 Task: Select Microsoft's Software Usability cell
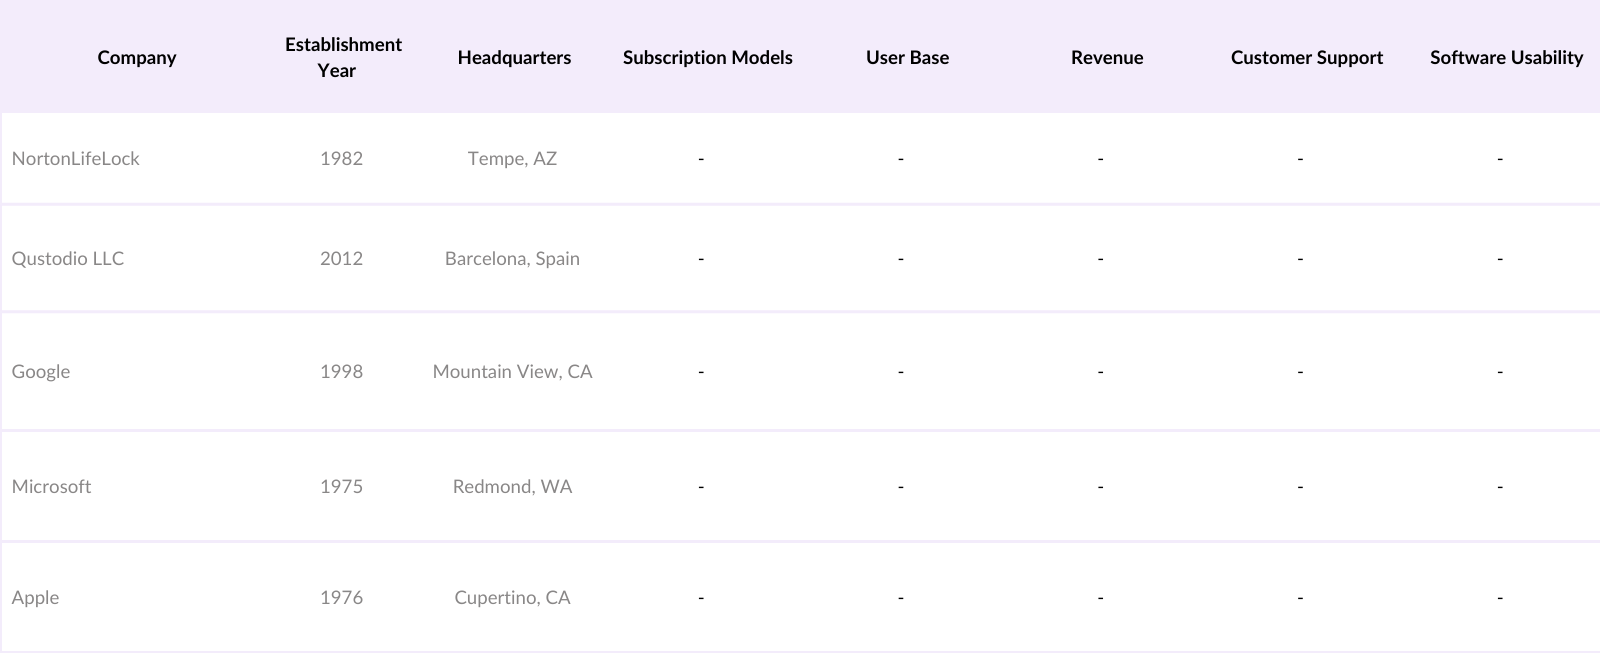coord(1500,486)
